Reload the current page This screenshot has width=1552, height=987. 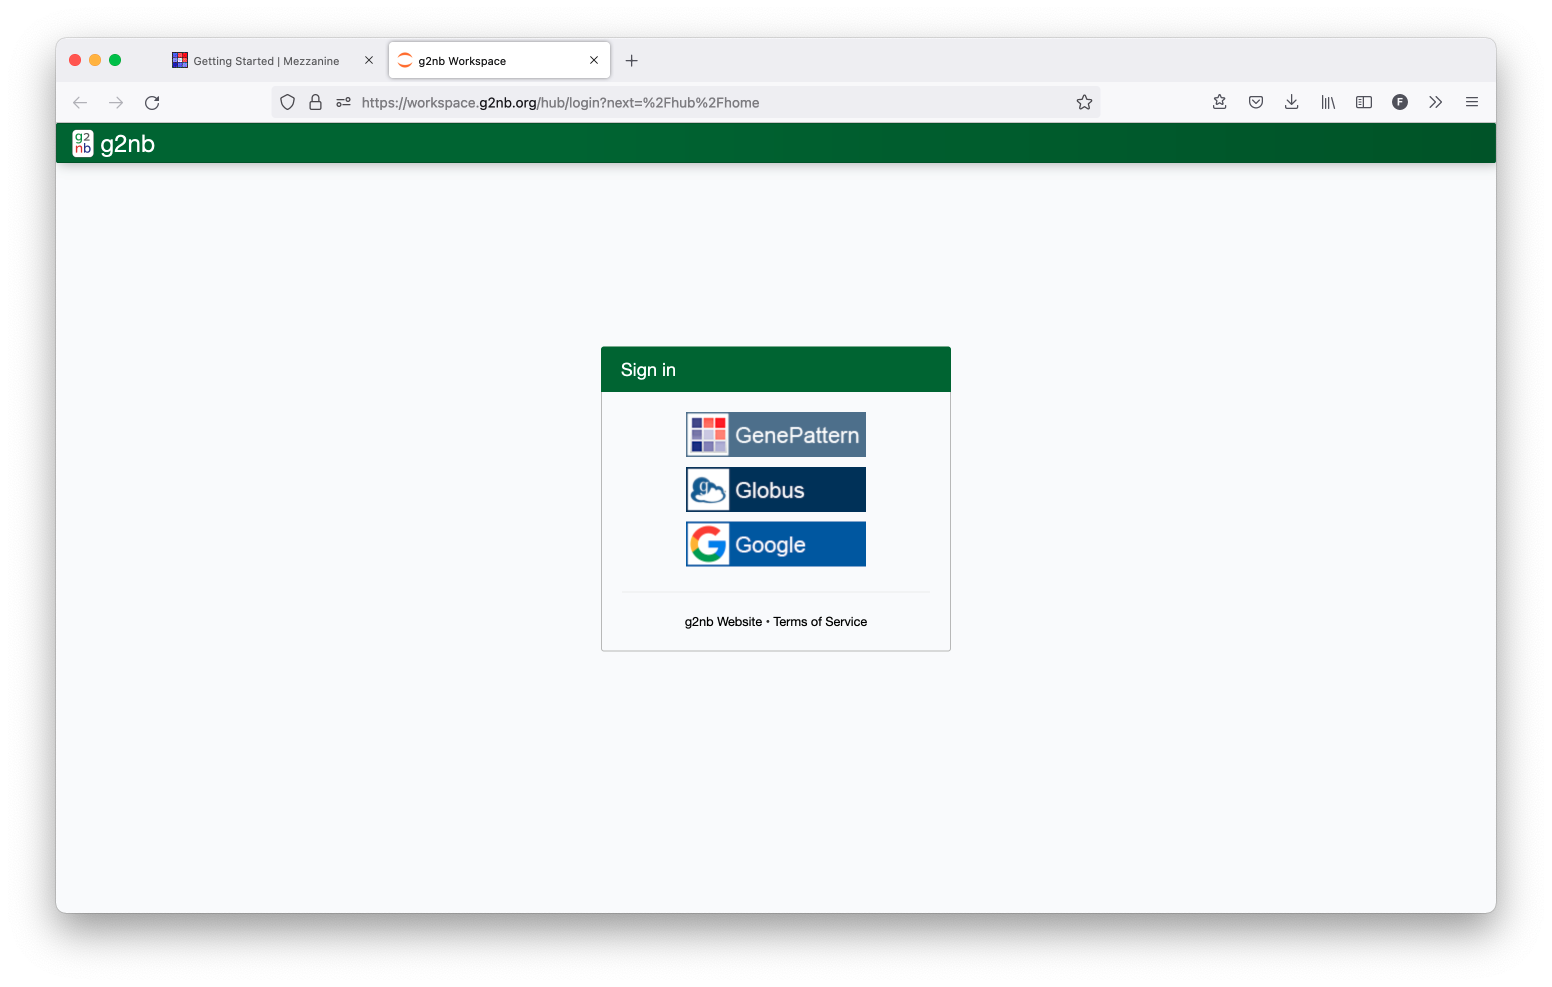[x=152, y=103]
